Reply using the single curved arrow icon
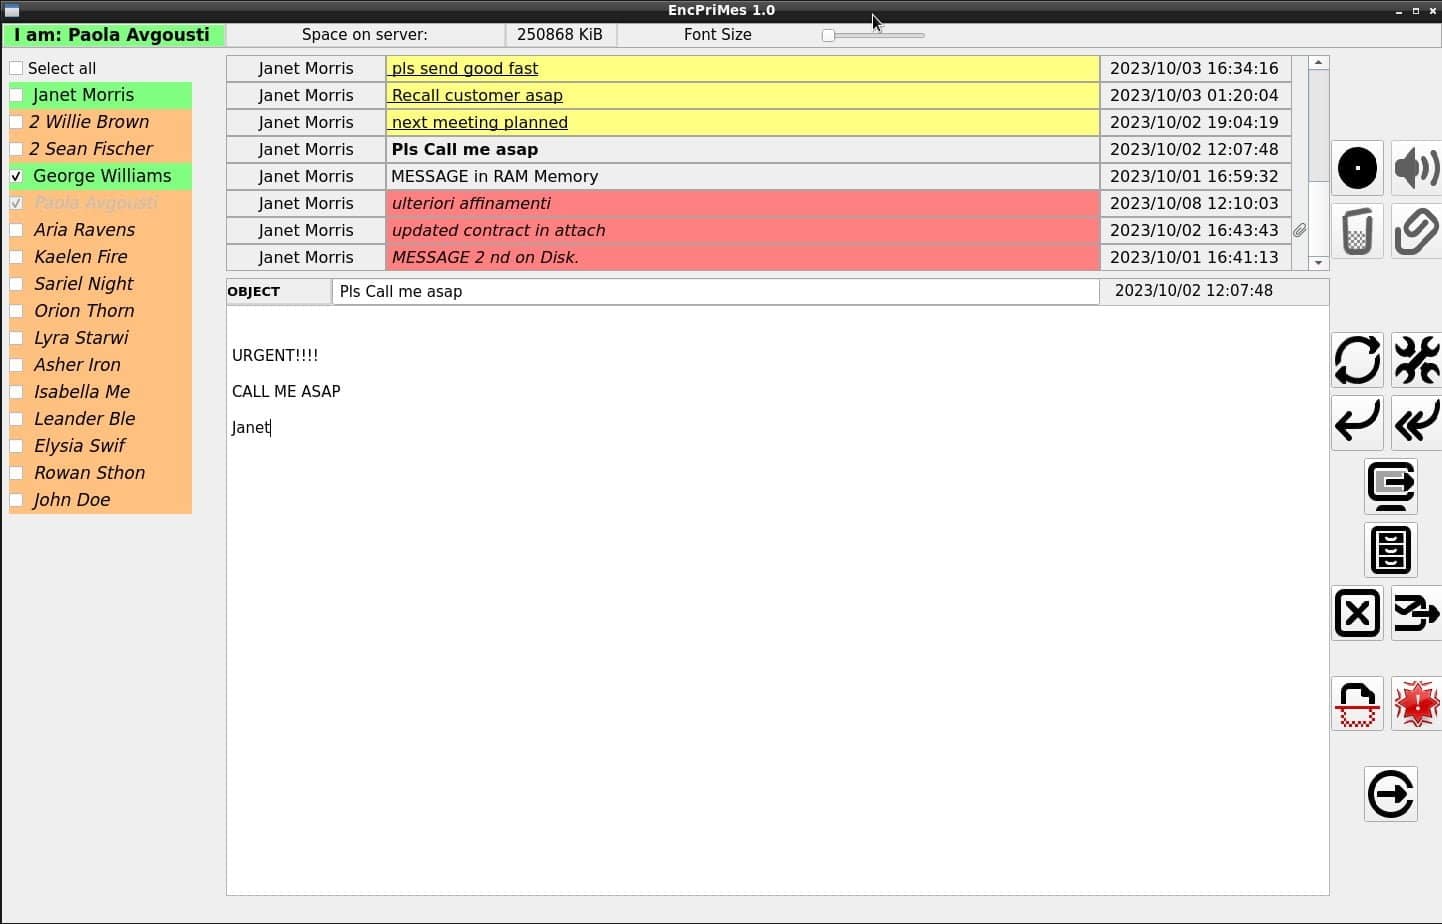This screenshot has width=1442, height=924. pos(1357,423)
